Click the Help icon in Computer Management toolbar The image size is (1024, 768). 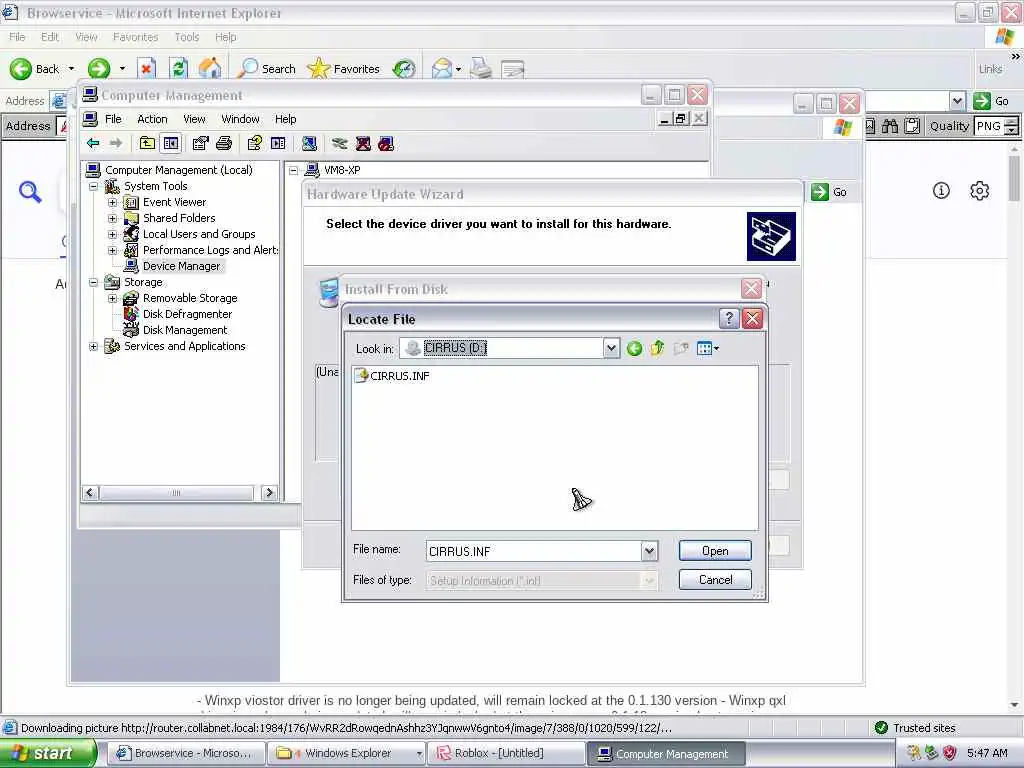coord(255,144)
